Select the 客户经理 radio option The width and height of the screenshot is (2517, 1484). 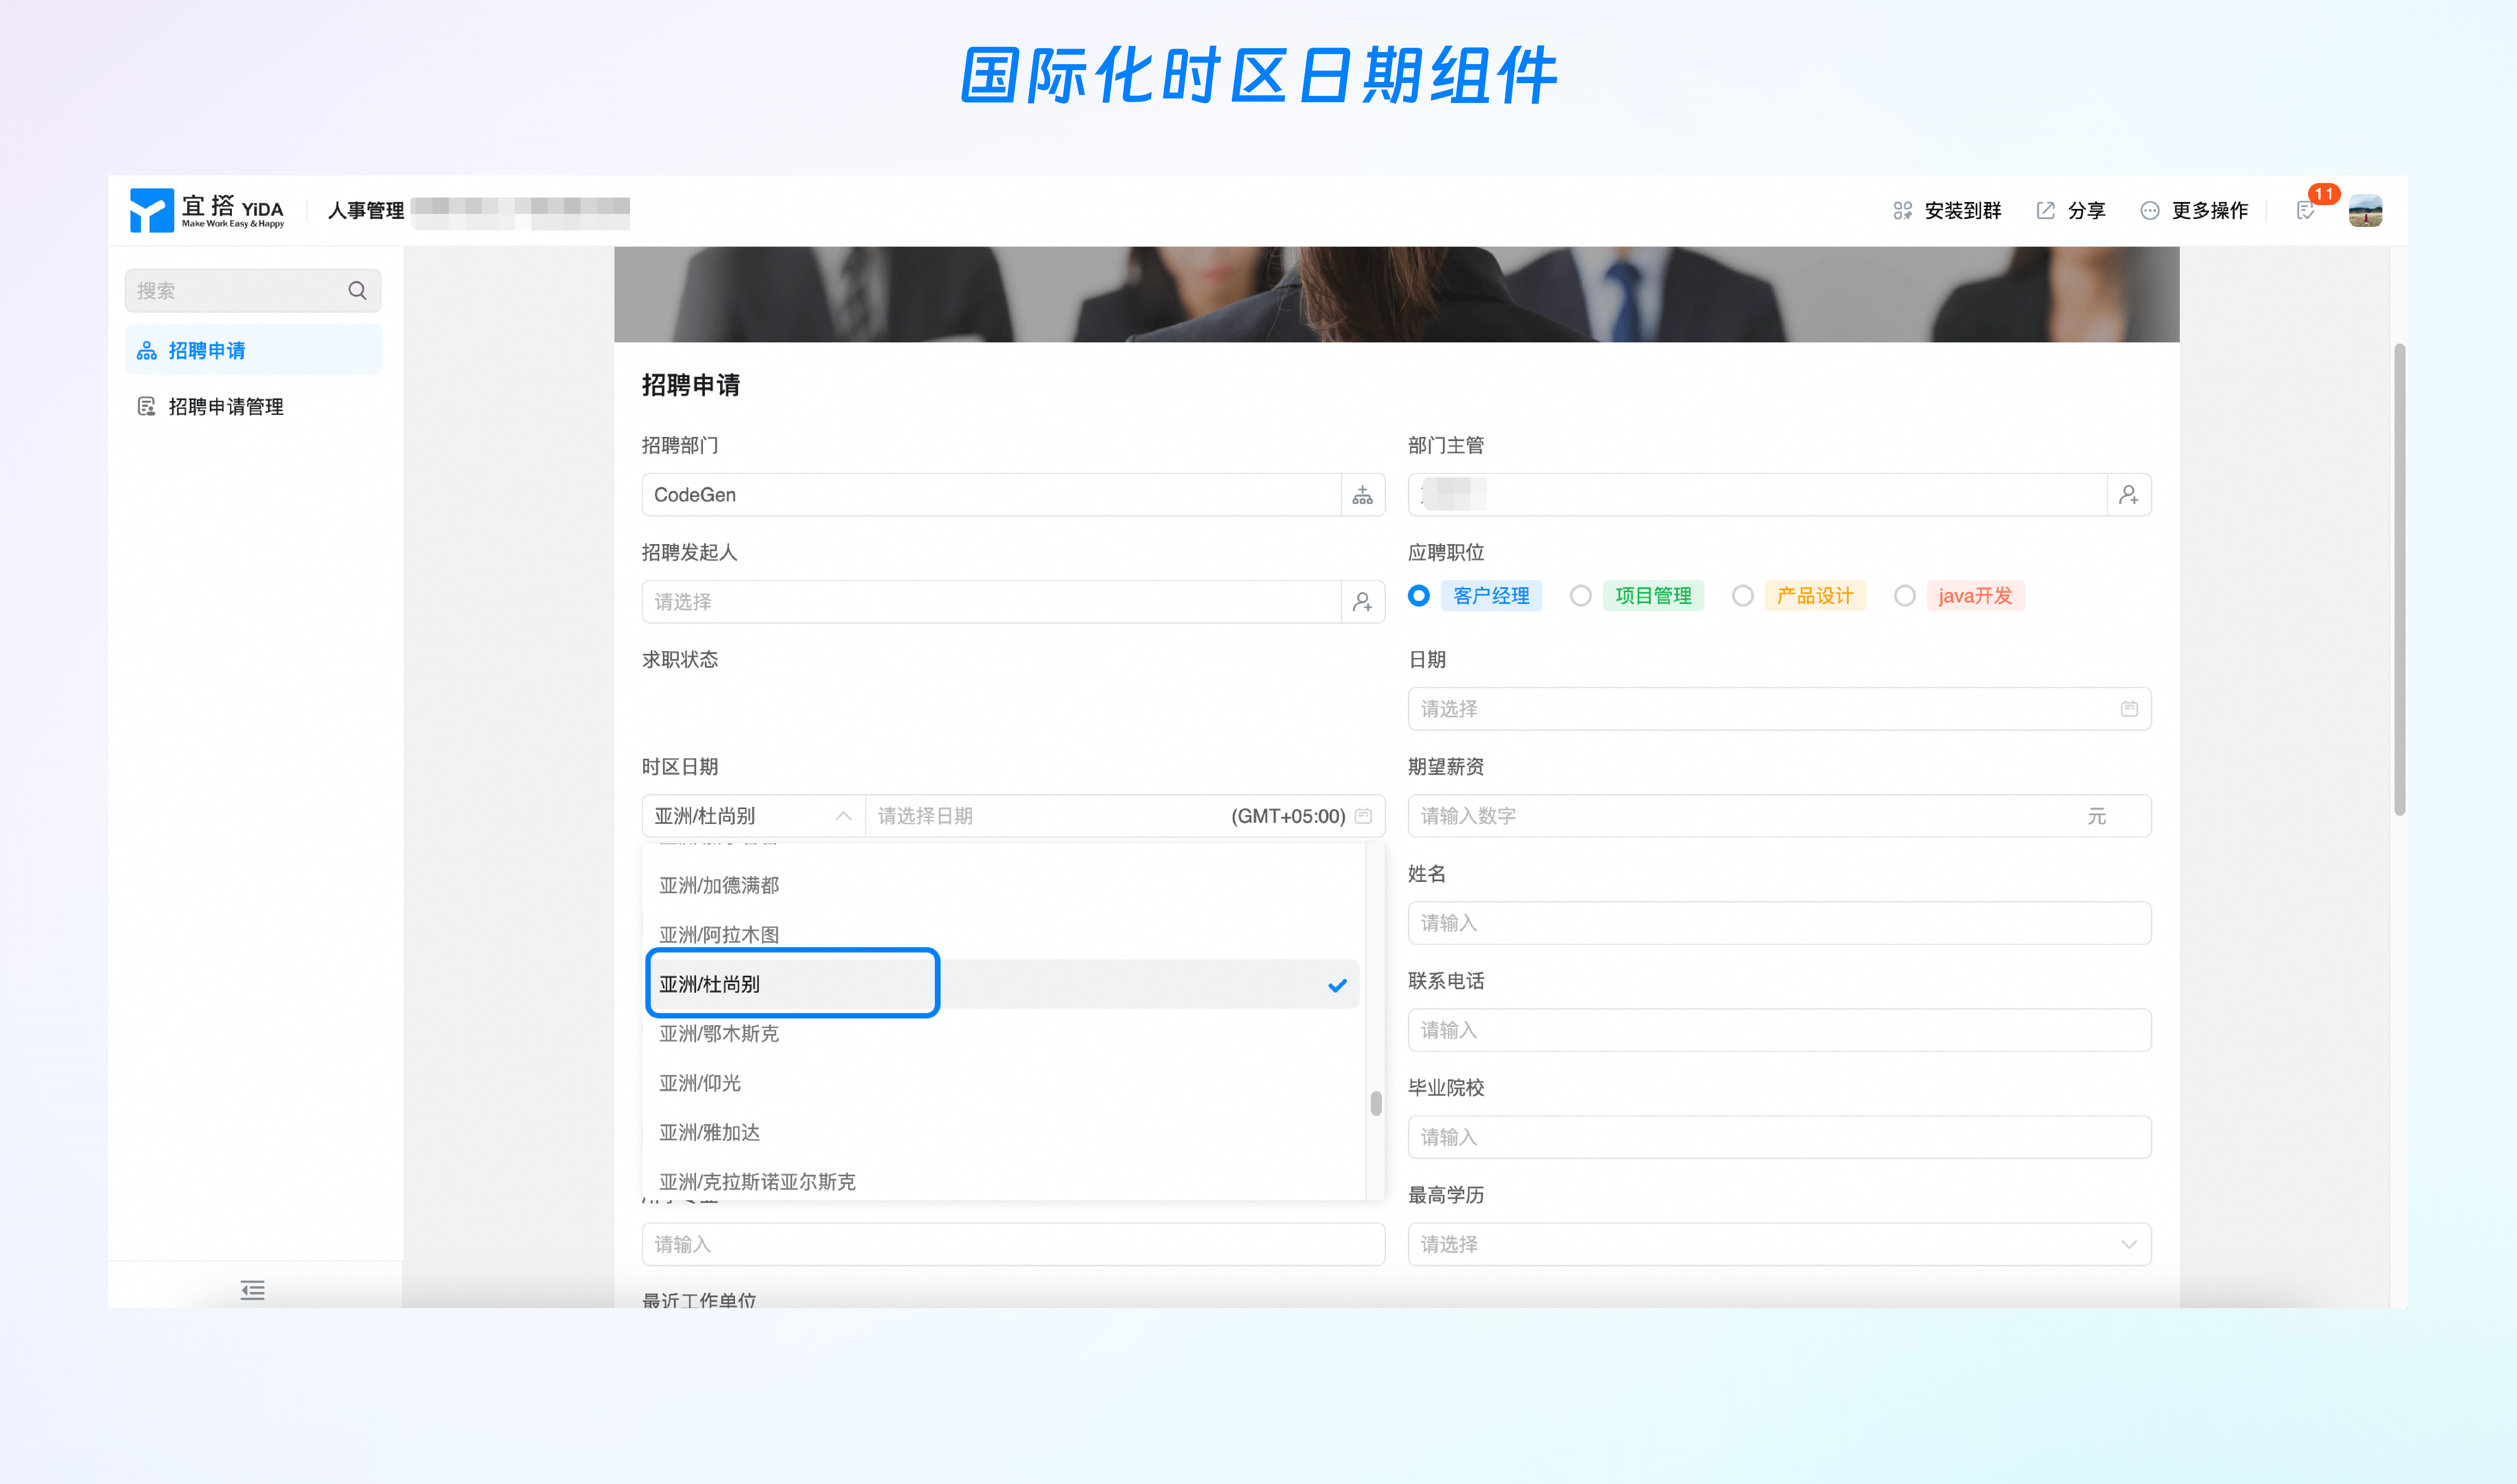pyautogui.click(x=1418, y=596)
